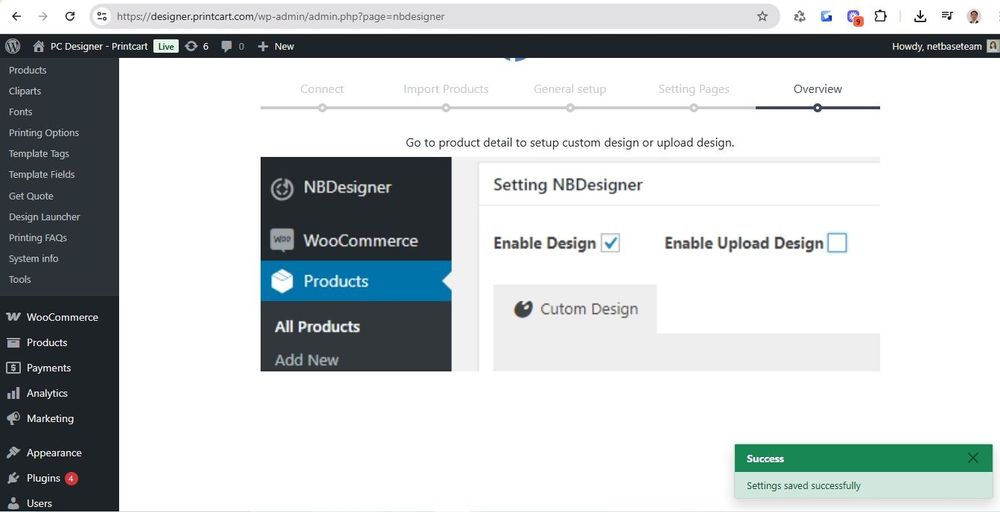Click the updates icon showing 6
Image resolution: width=1000 pixels, height=512 pixels.
click(x=191, y=46)
